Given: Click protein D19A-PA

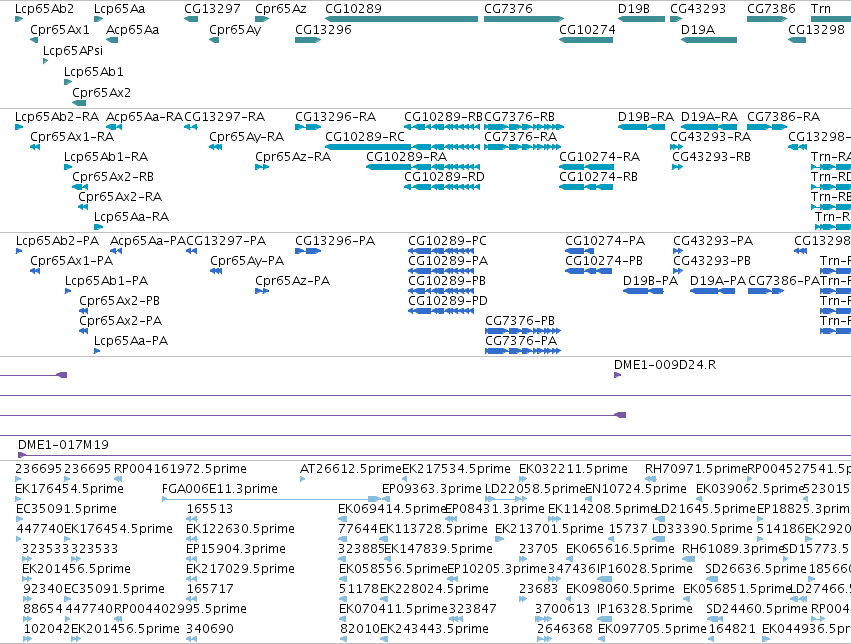Looking at the screenshot, I should (713, 291).
